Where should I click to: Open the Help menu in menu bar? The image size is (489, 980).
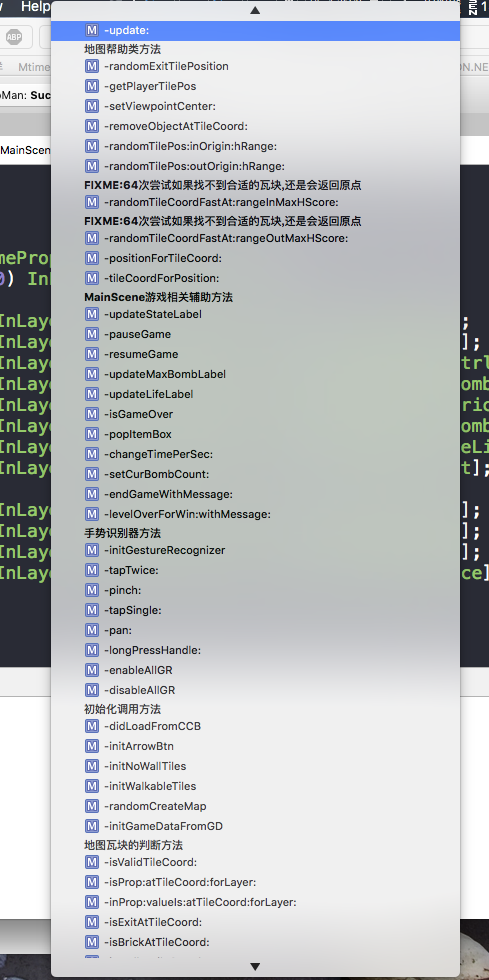34,7
